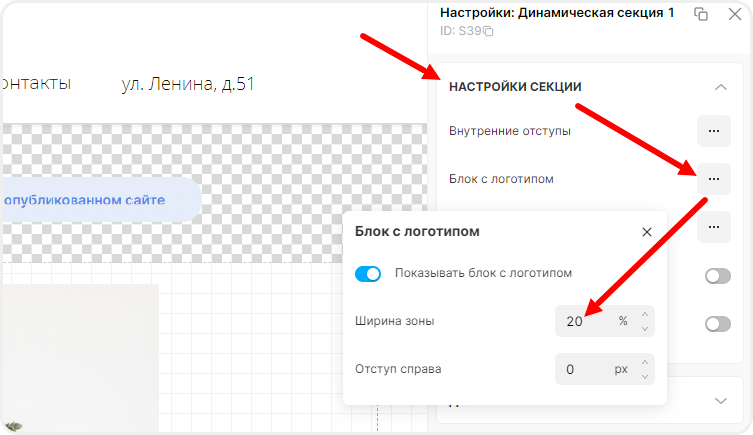Collapse the НАСТРОЙКИ СЕКЦИИ group

click(721, 87)
